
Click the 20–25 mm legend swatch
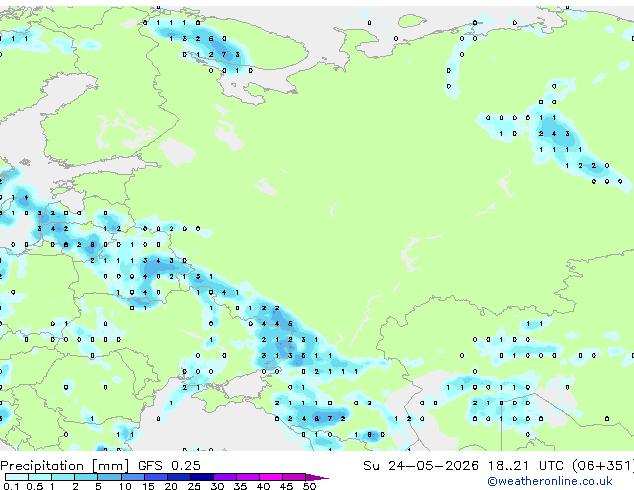click(179, 477)
